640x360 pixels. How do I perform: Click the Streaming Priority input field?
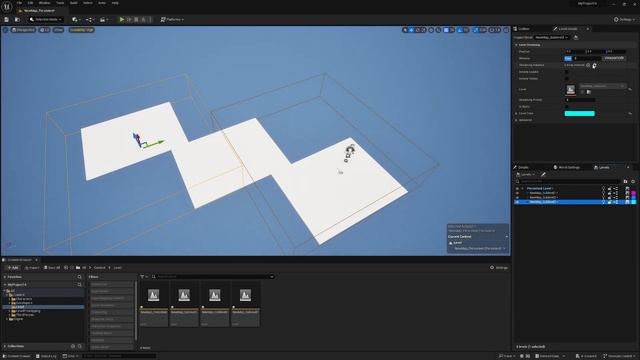[580, 100]
